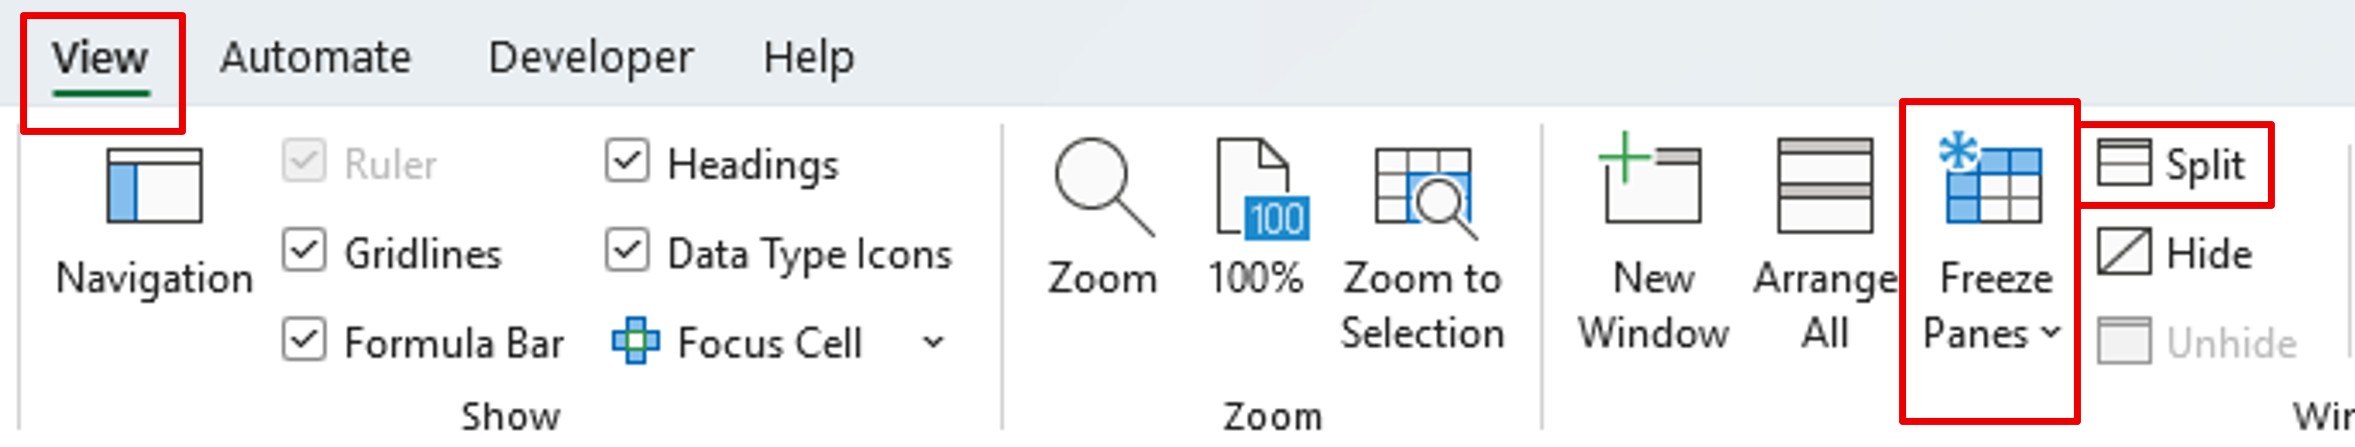
Task: Click the View tab
Action: point(100,58)
